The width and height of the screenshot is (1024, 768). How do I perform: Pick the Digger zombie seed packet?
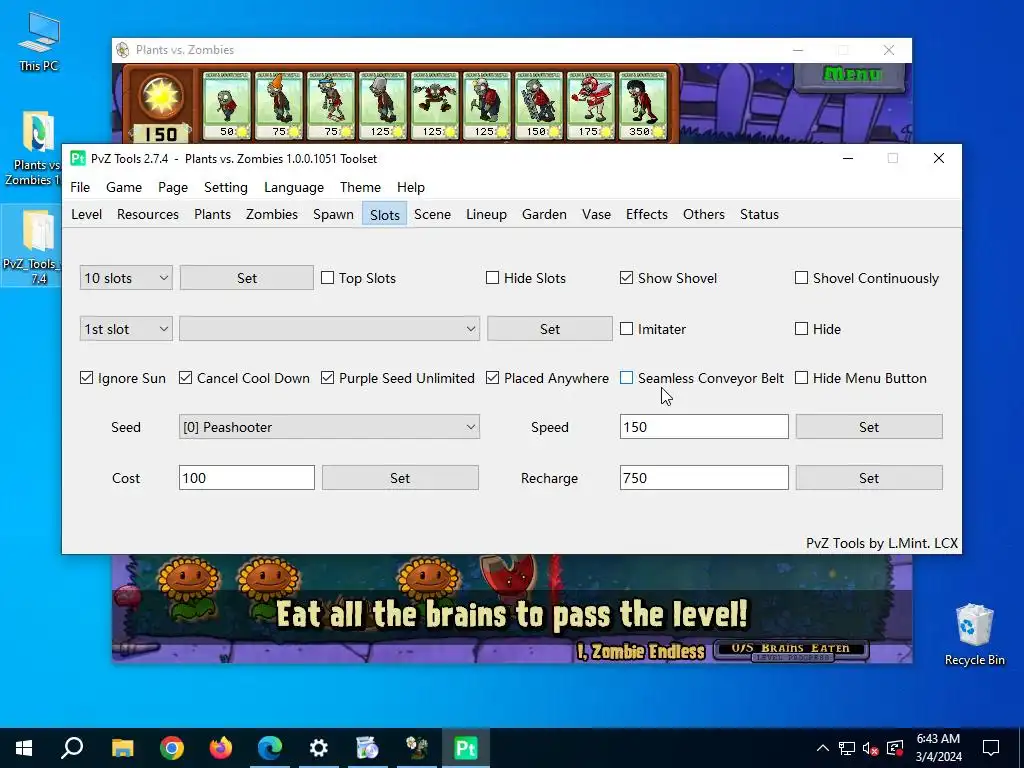(x=487, y=105)
